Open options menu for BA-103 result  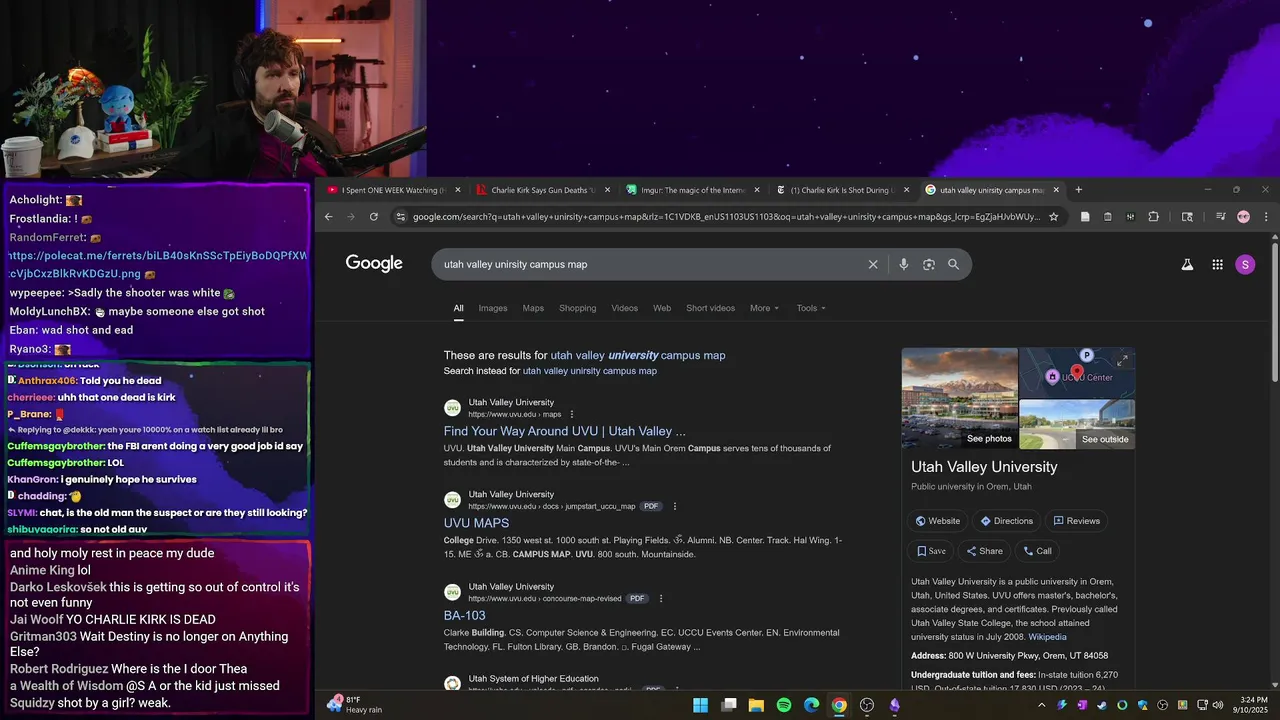[x=661, y=598]
